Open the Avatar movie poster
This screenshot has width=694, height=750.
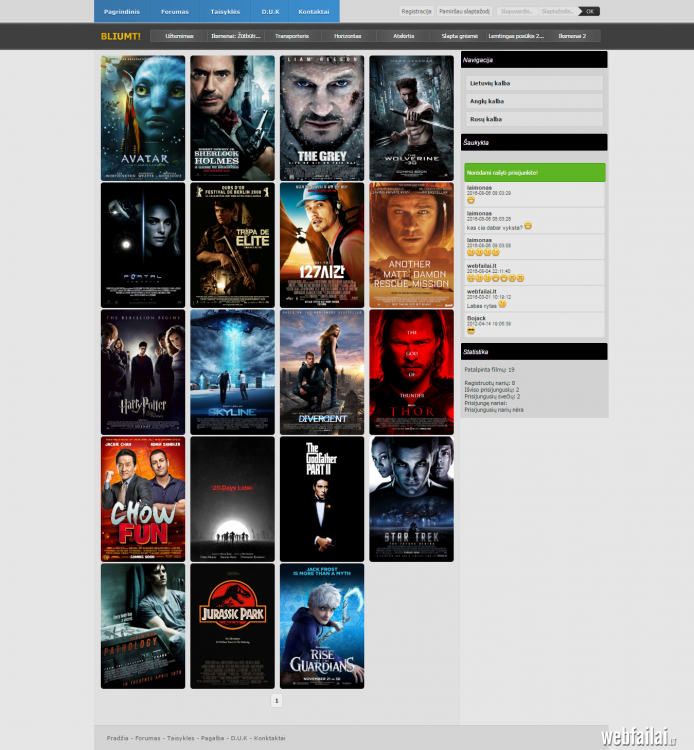[x=143, y=118]
